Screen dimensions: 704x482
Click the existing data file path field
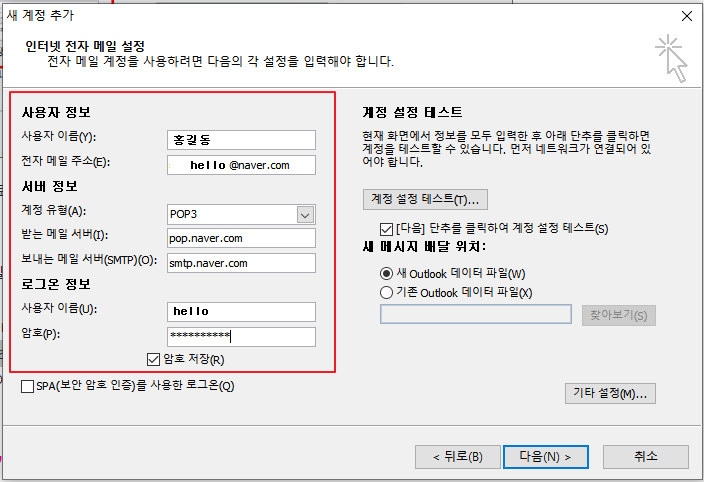(x=475, y=314)
